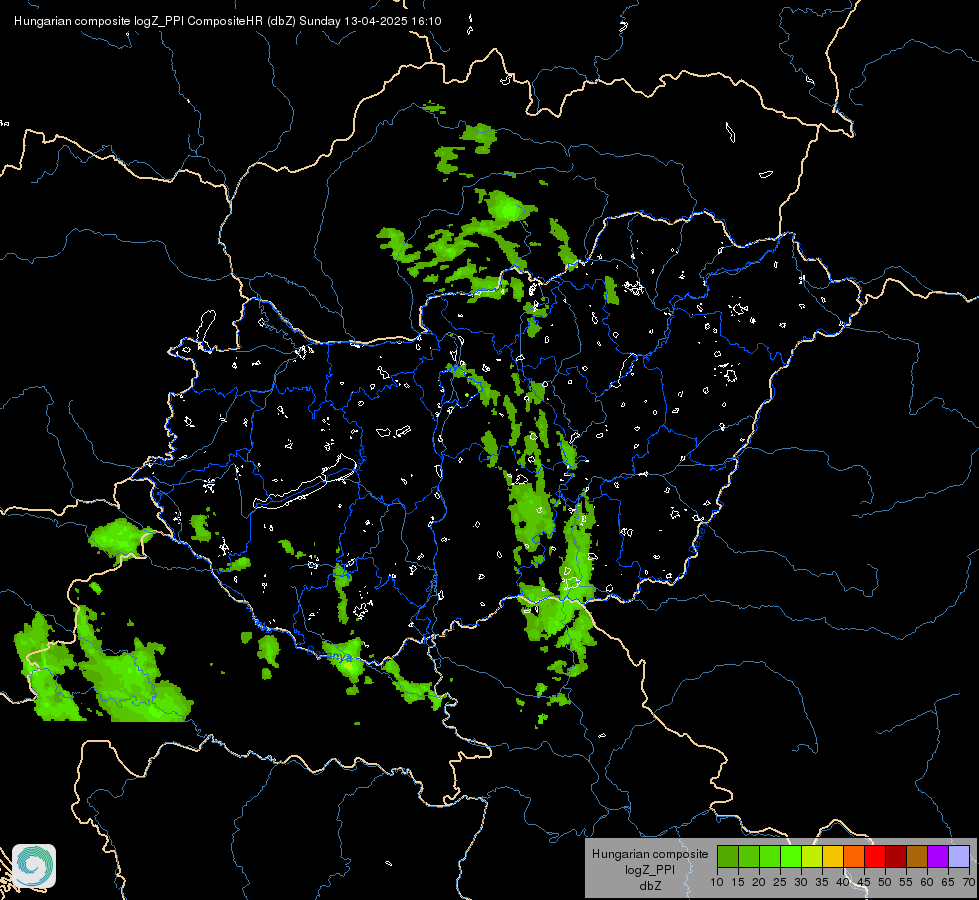979x900 pixels.
Task: Click the '70' scale value in legend
Action: (x=969, y=883)
